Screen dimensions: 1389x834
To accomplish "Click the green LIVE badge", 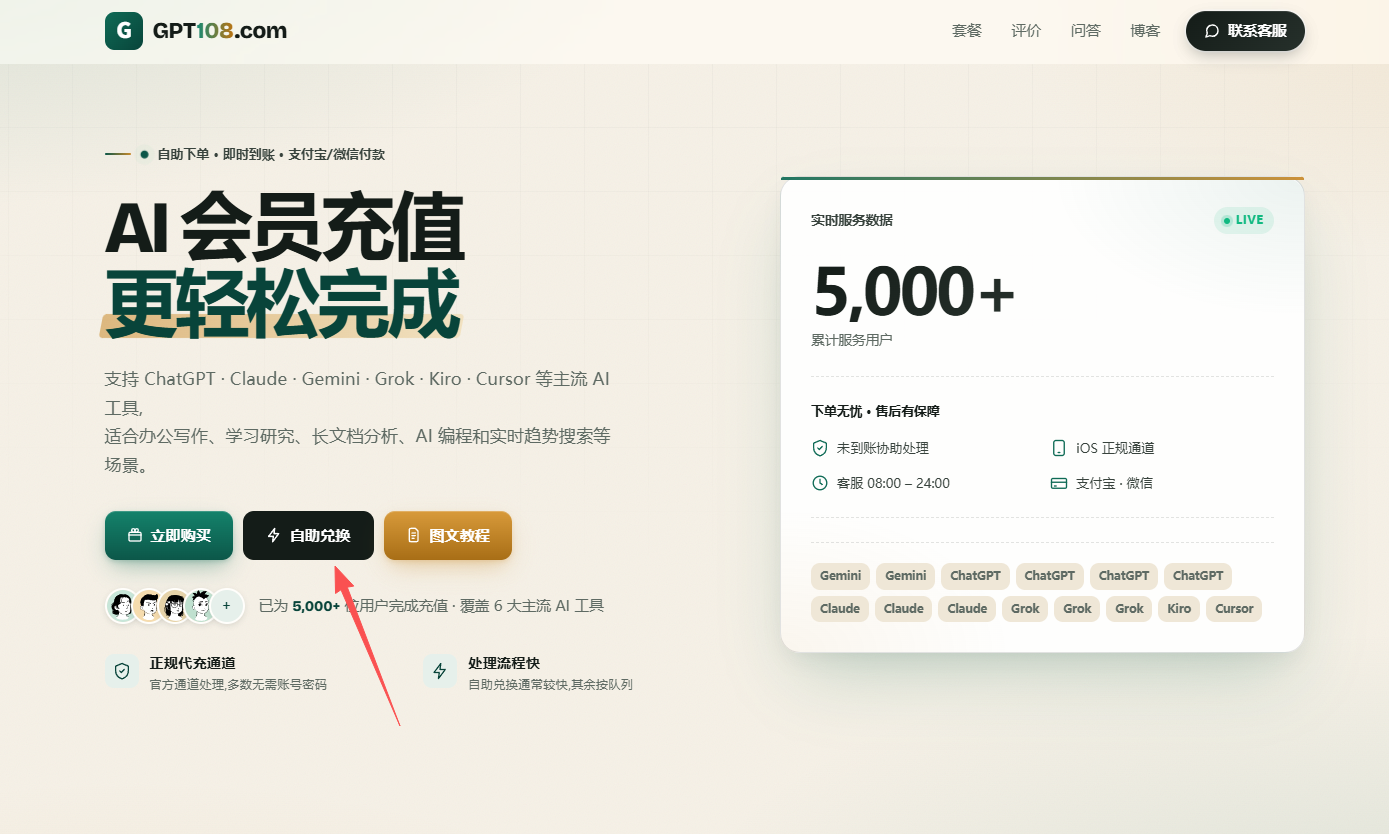I will (1244, 220).
